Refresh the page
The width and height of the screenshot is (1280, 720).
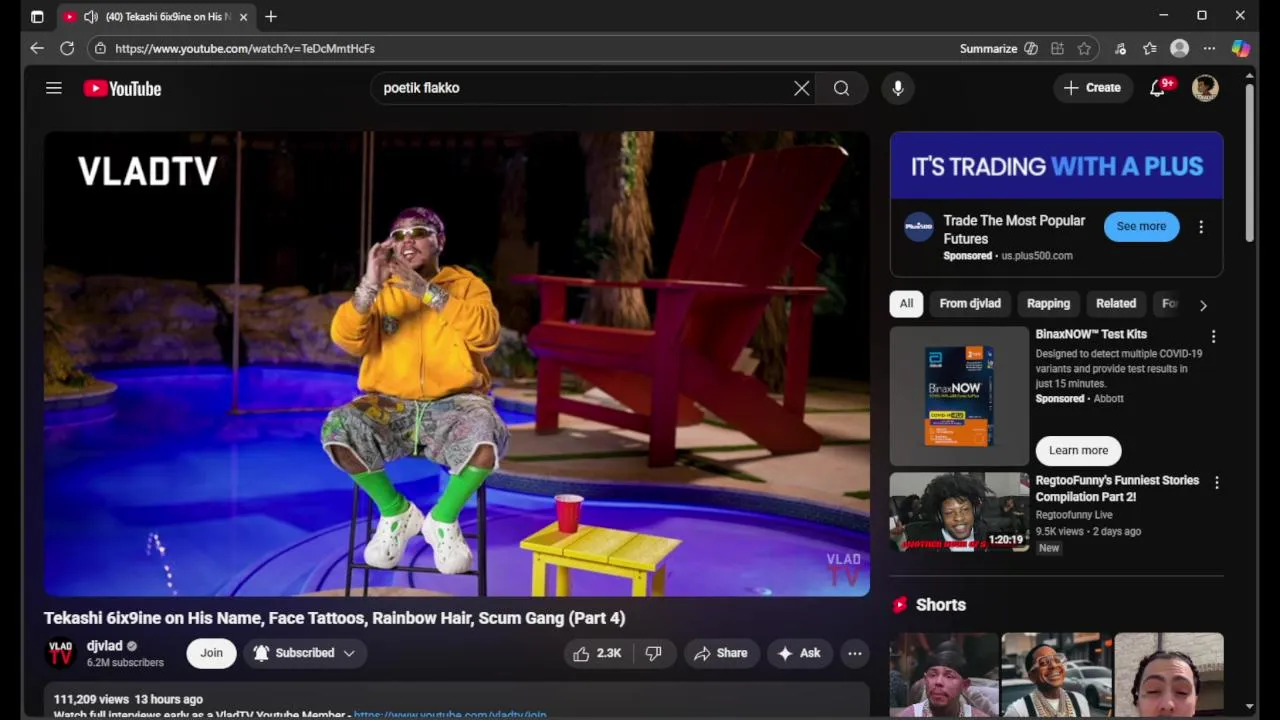point(67,48)
